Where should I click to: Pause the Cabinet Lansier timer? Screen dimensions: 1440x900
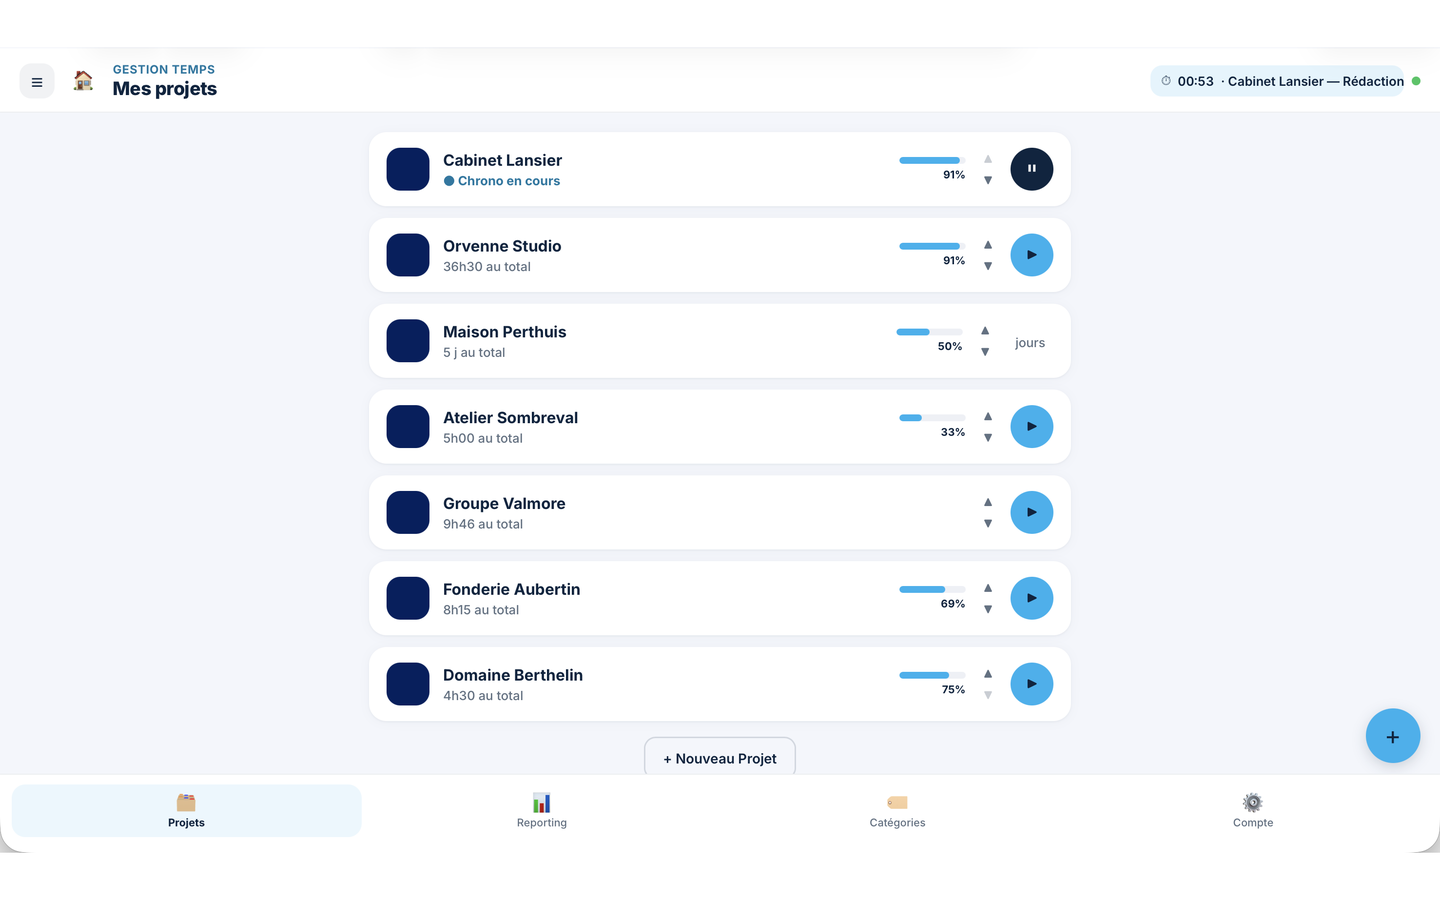1031,169
